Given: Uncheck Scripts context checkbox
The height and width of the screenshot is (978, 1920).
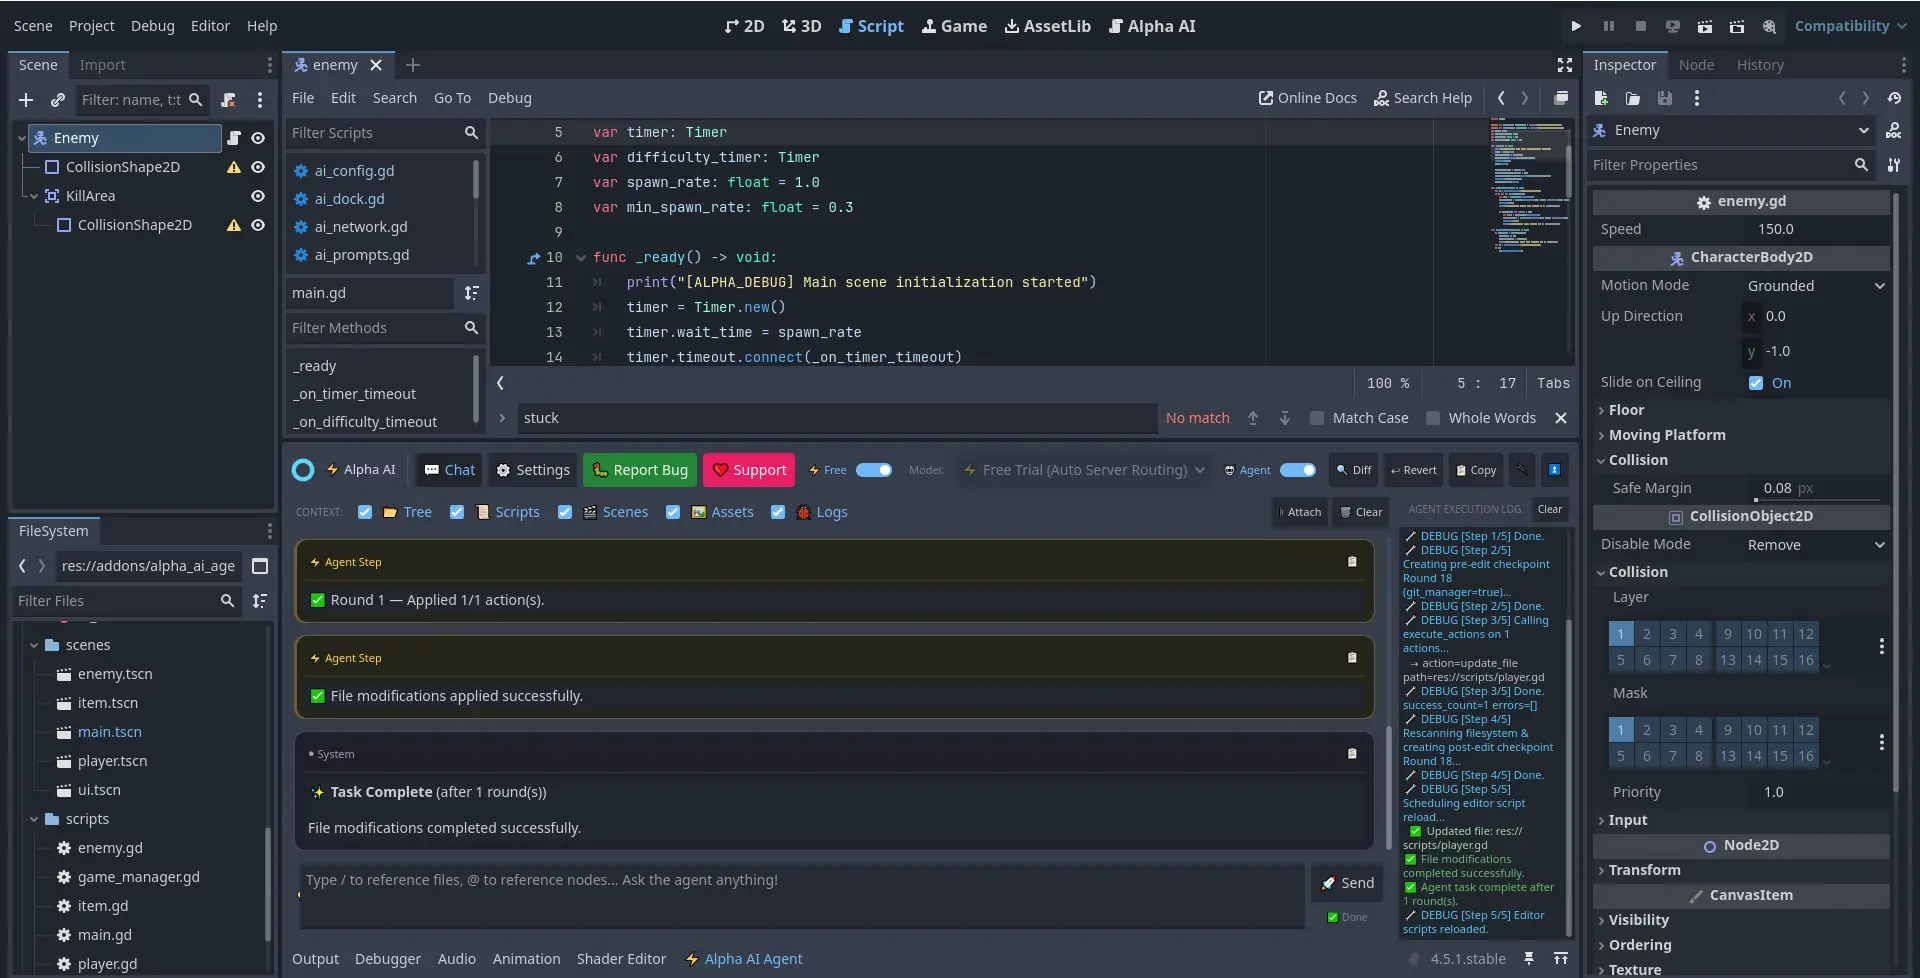Looking at the screenshot, I should pos(457,512).
